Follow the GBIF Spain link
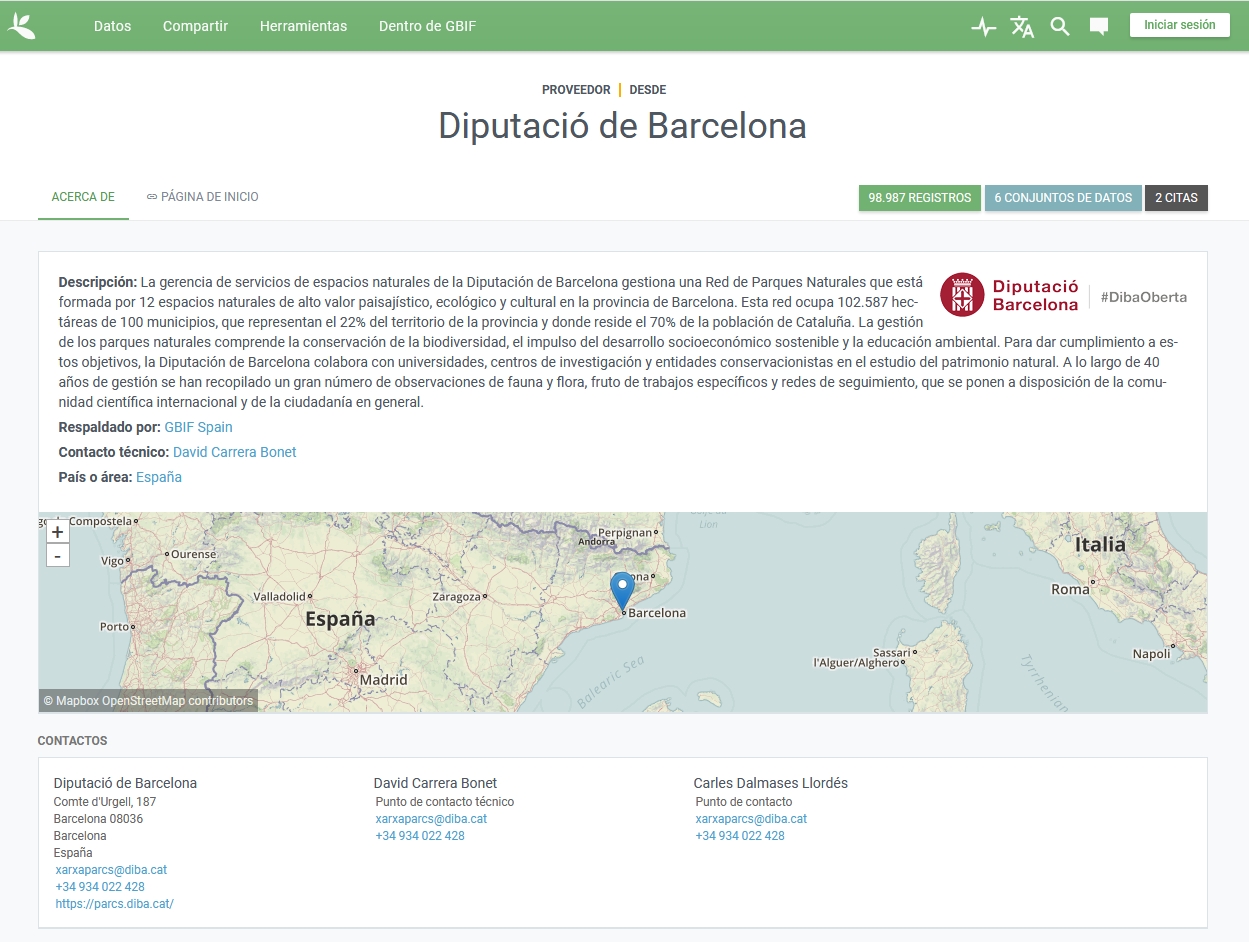This screenshot has height=942, width=1249. coord(198,427)
